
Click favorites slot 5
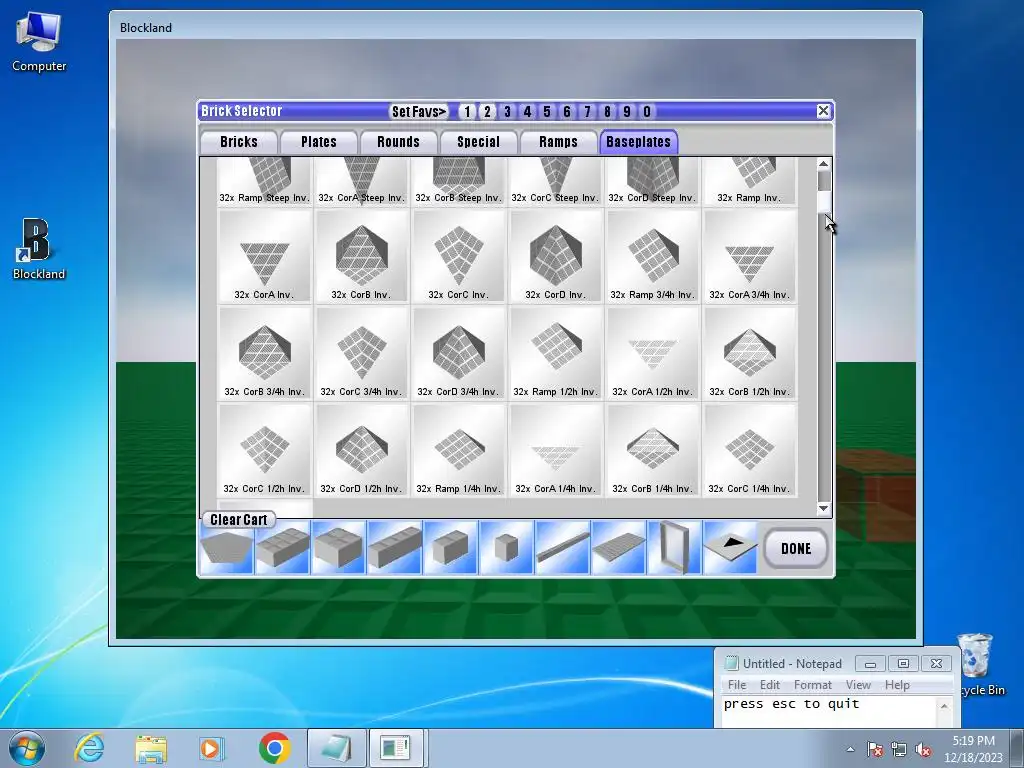pyautogui.click(x=547, y=112)
